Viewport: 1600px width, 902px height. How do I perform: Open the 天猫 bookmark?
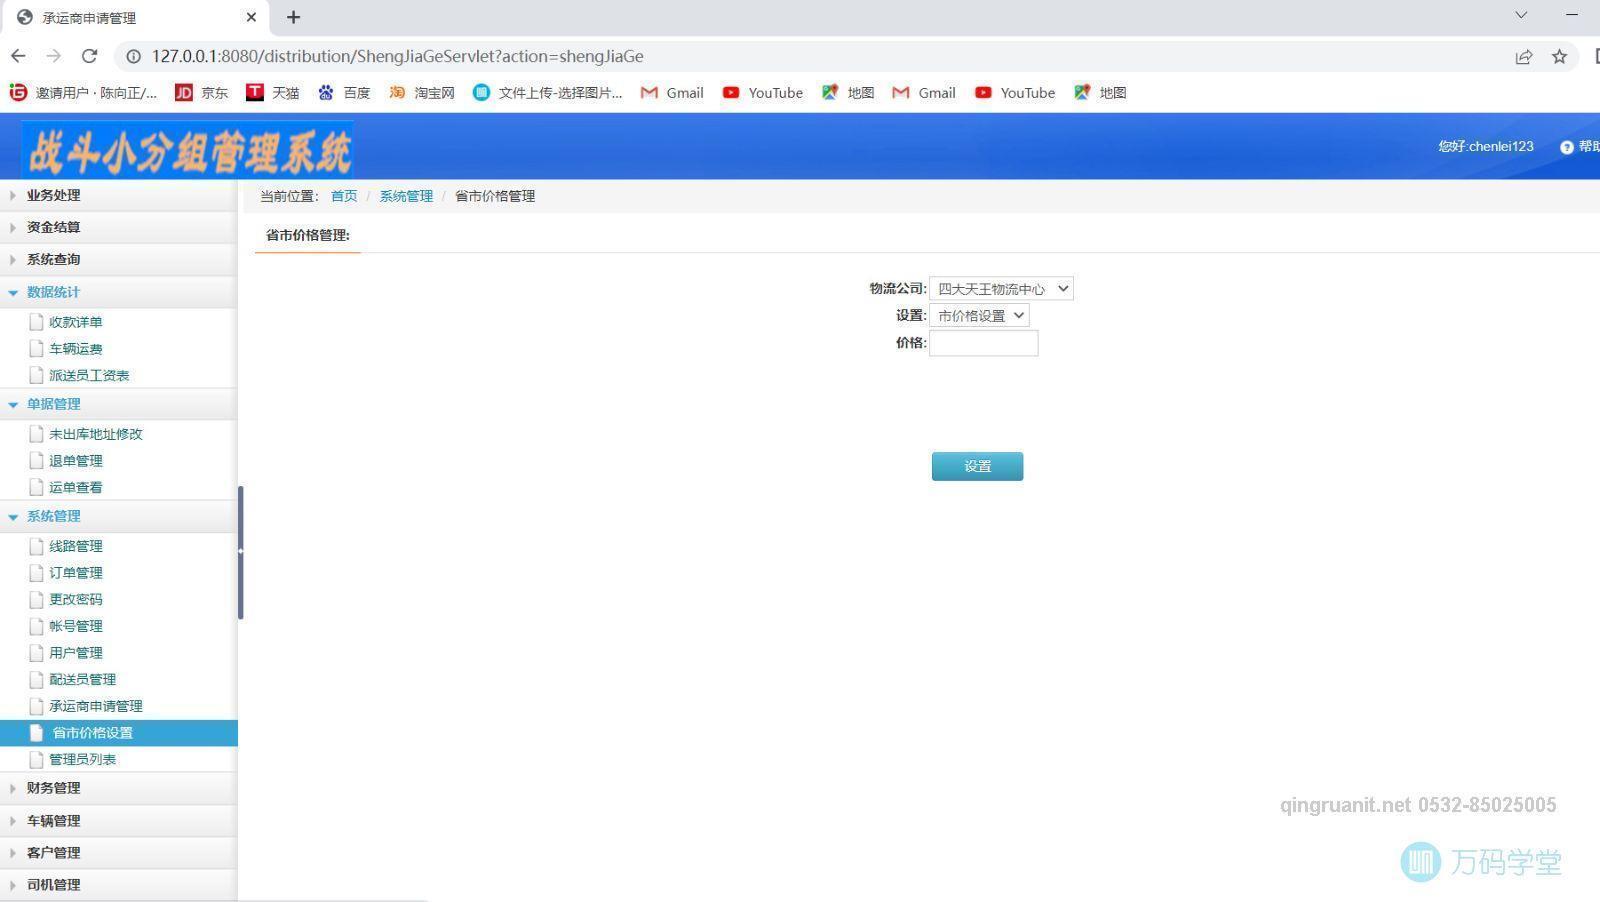click(273, 93)
